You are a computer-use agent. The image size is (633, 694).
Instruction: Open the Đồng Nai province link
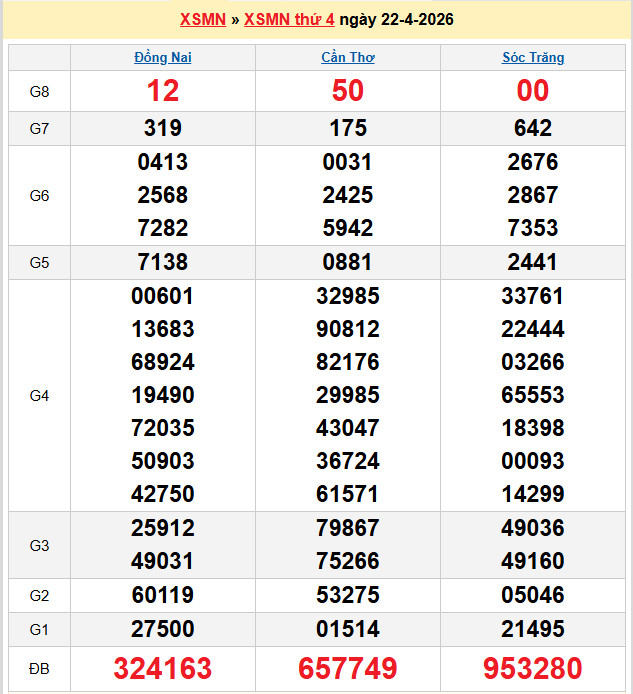pos(163,58)
